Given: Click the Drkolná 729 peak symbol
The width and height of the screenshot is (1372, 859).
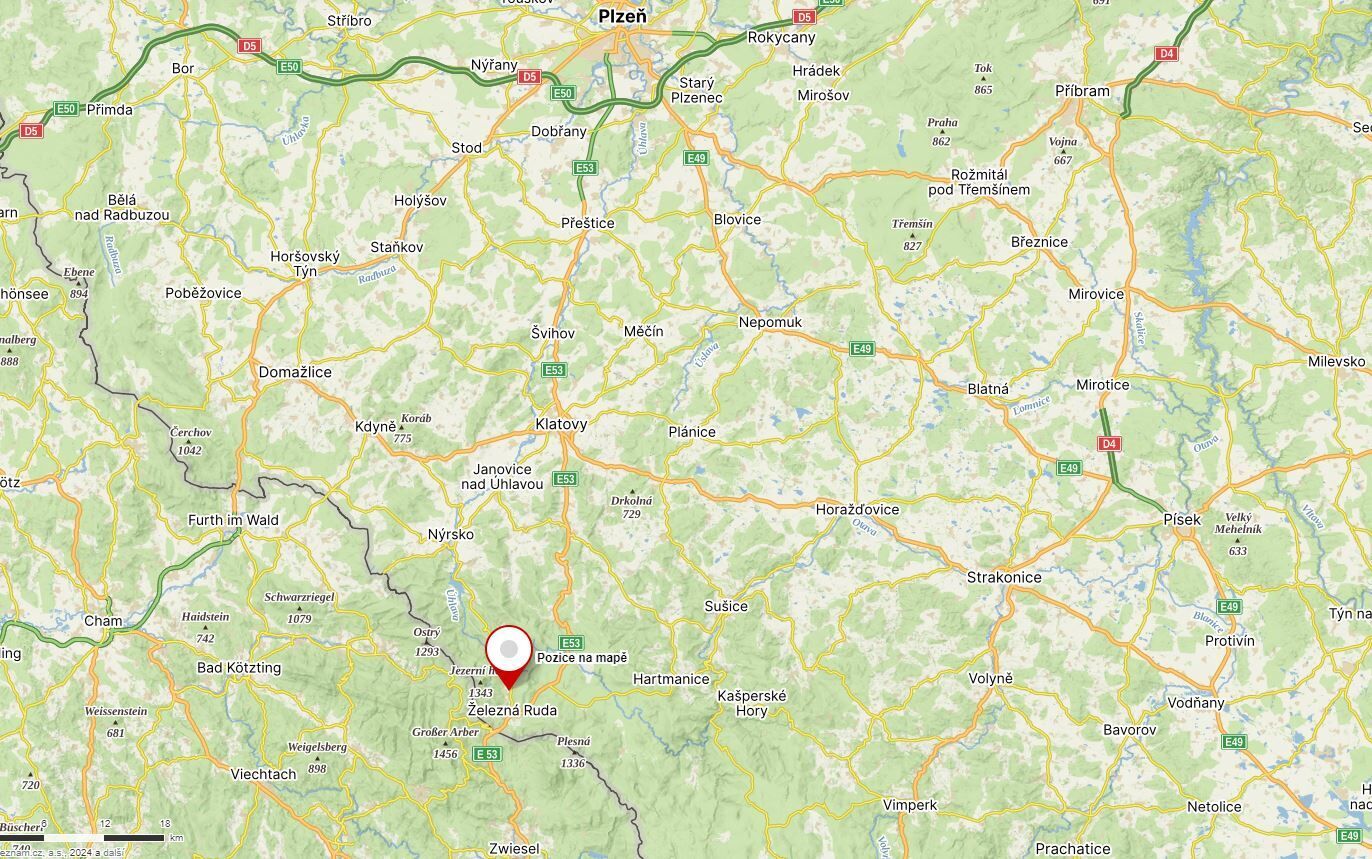Looking at the screenshot, I should point(631,491).
